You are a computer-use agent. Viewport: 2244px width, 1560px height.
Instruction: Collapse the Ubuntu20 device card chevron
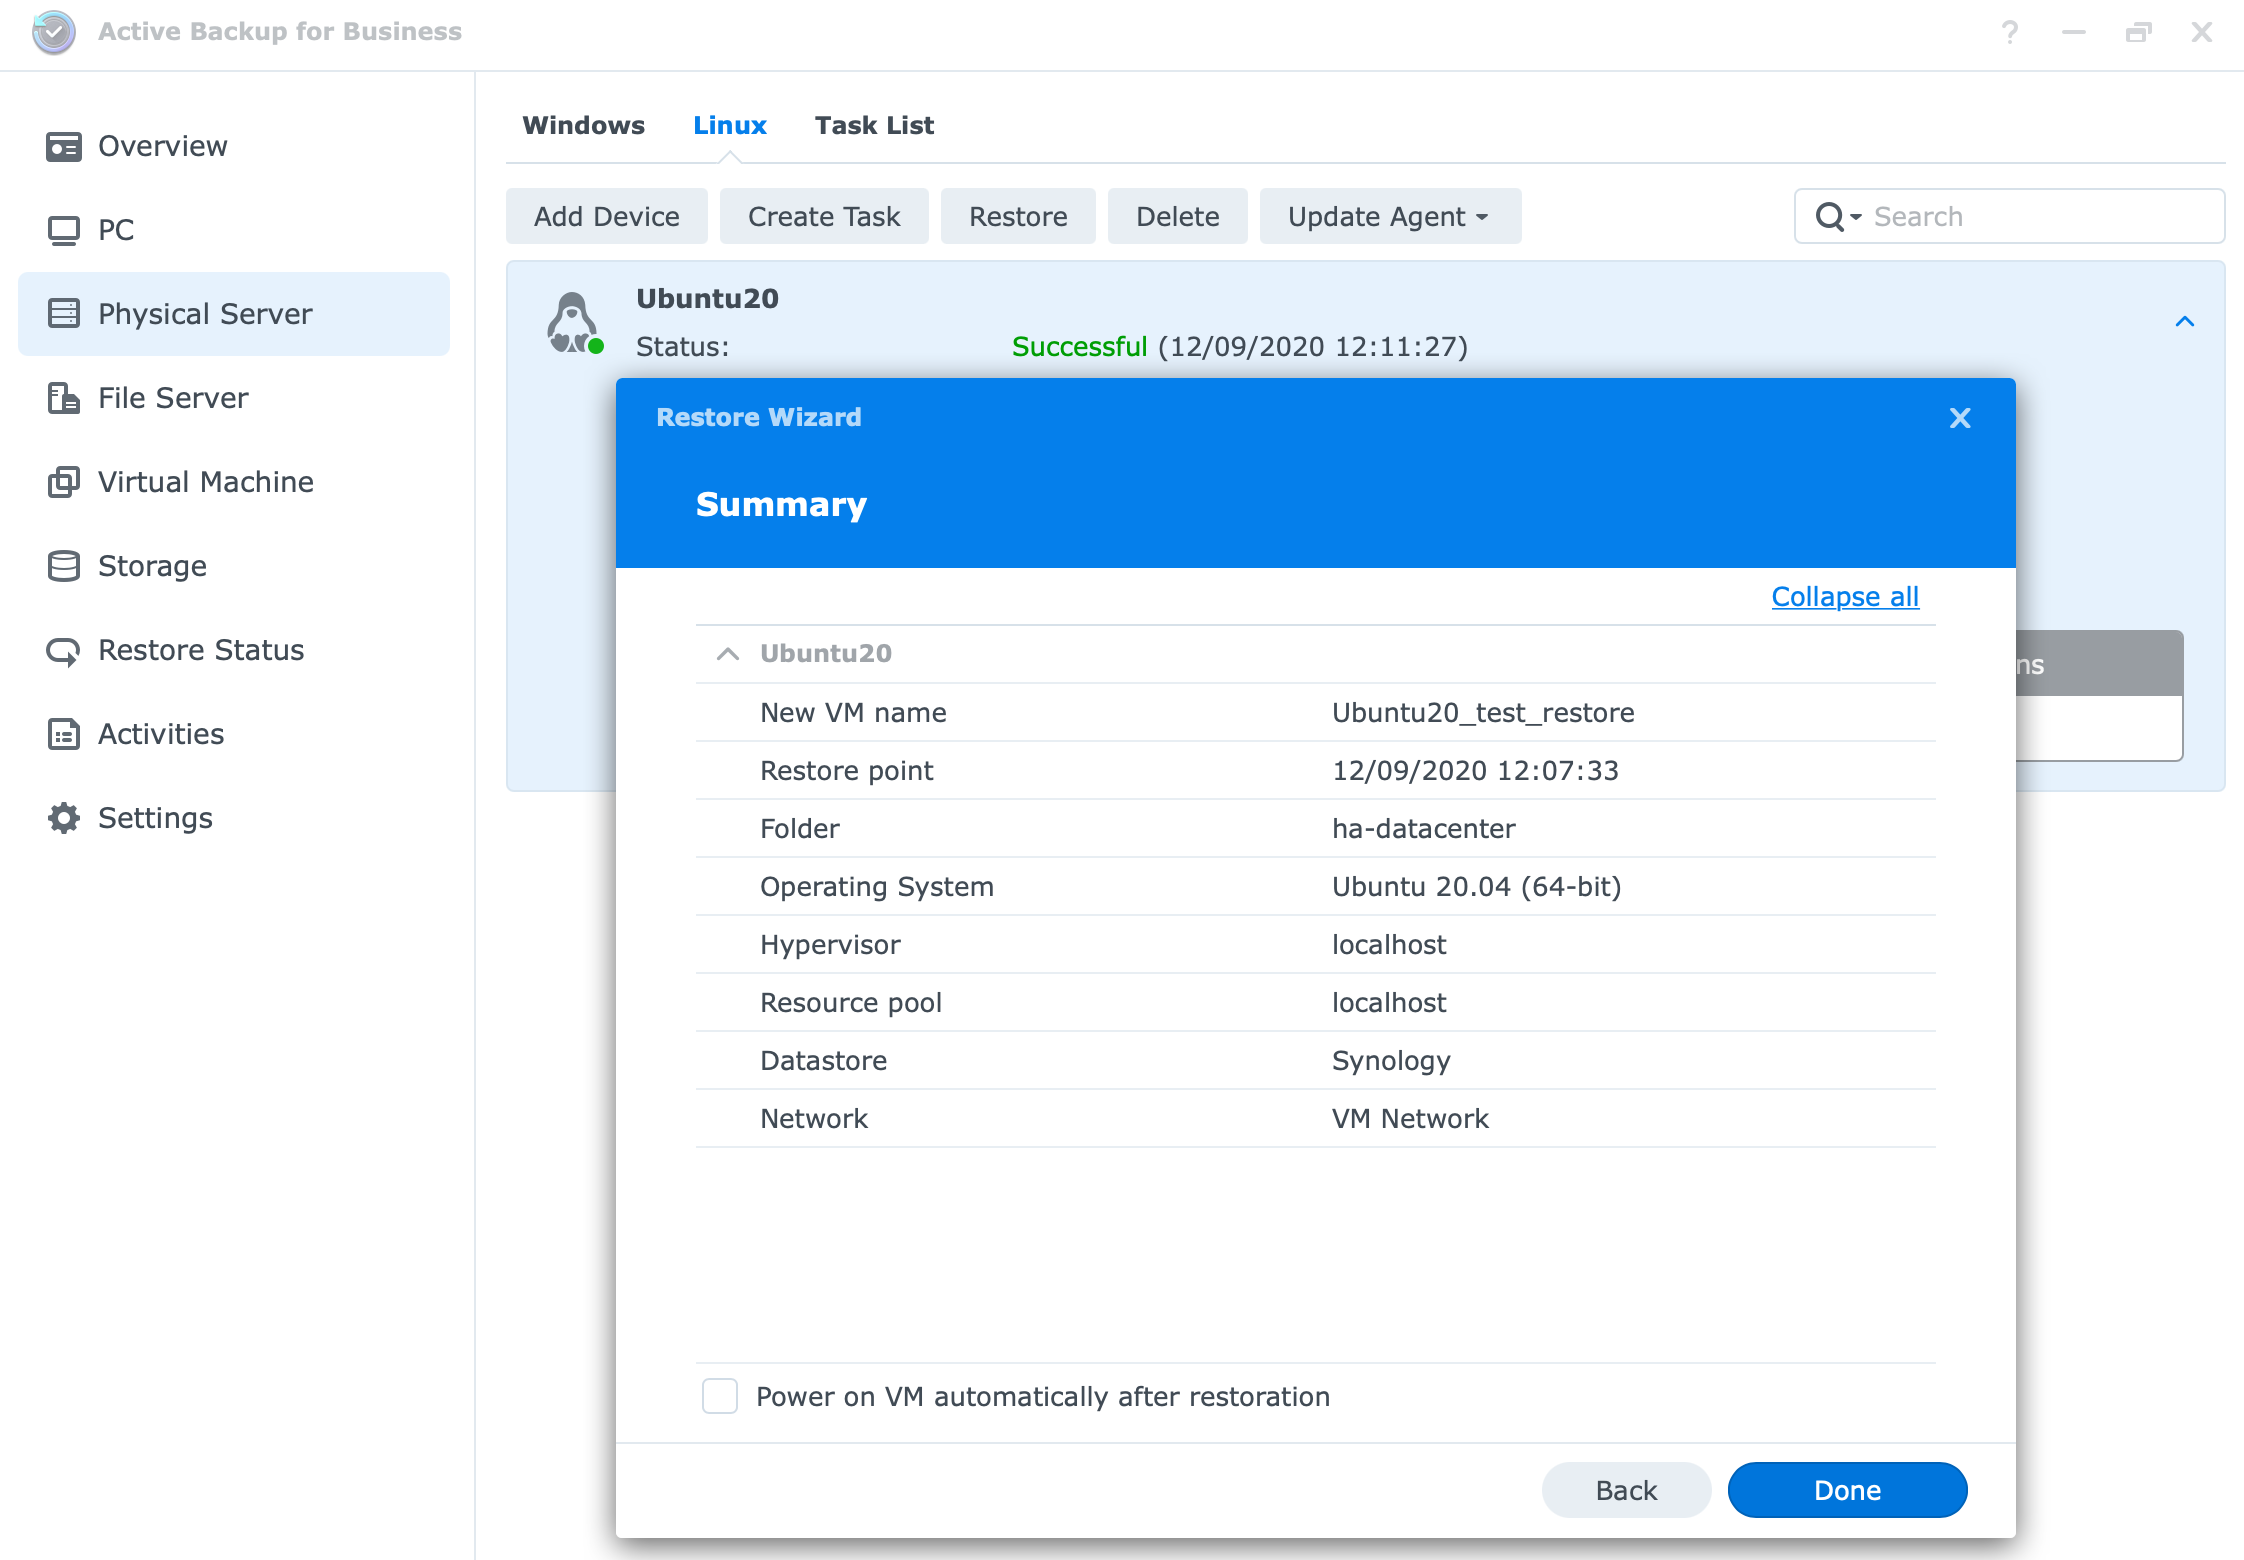pos(2185,321)
